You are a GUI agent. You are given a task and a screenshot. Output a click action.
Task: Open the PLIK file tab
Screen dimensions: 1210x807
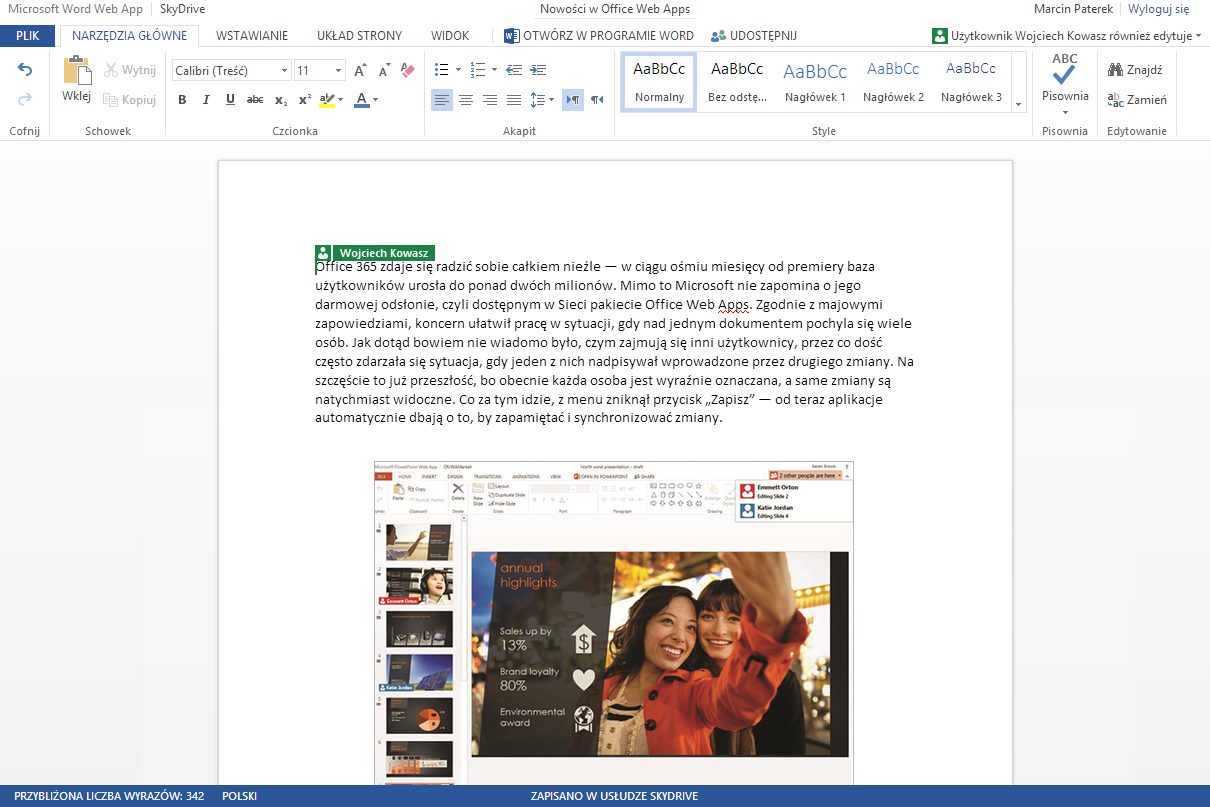pos(28,36)
